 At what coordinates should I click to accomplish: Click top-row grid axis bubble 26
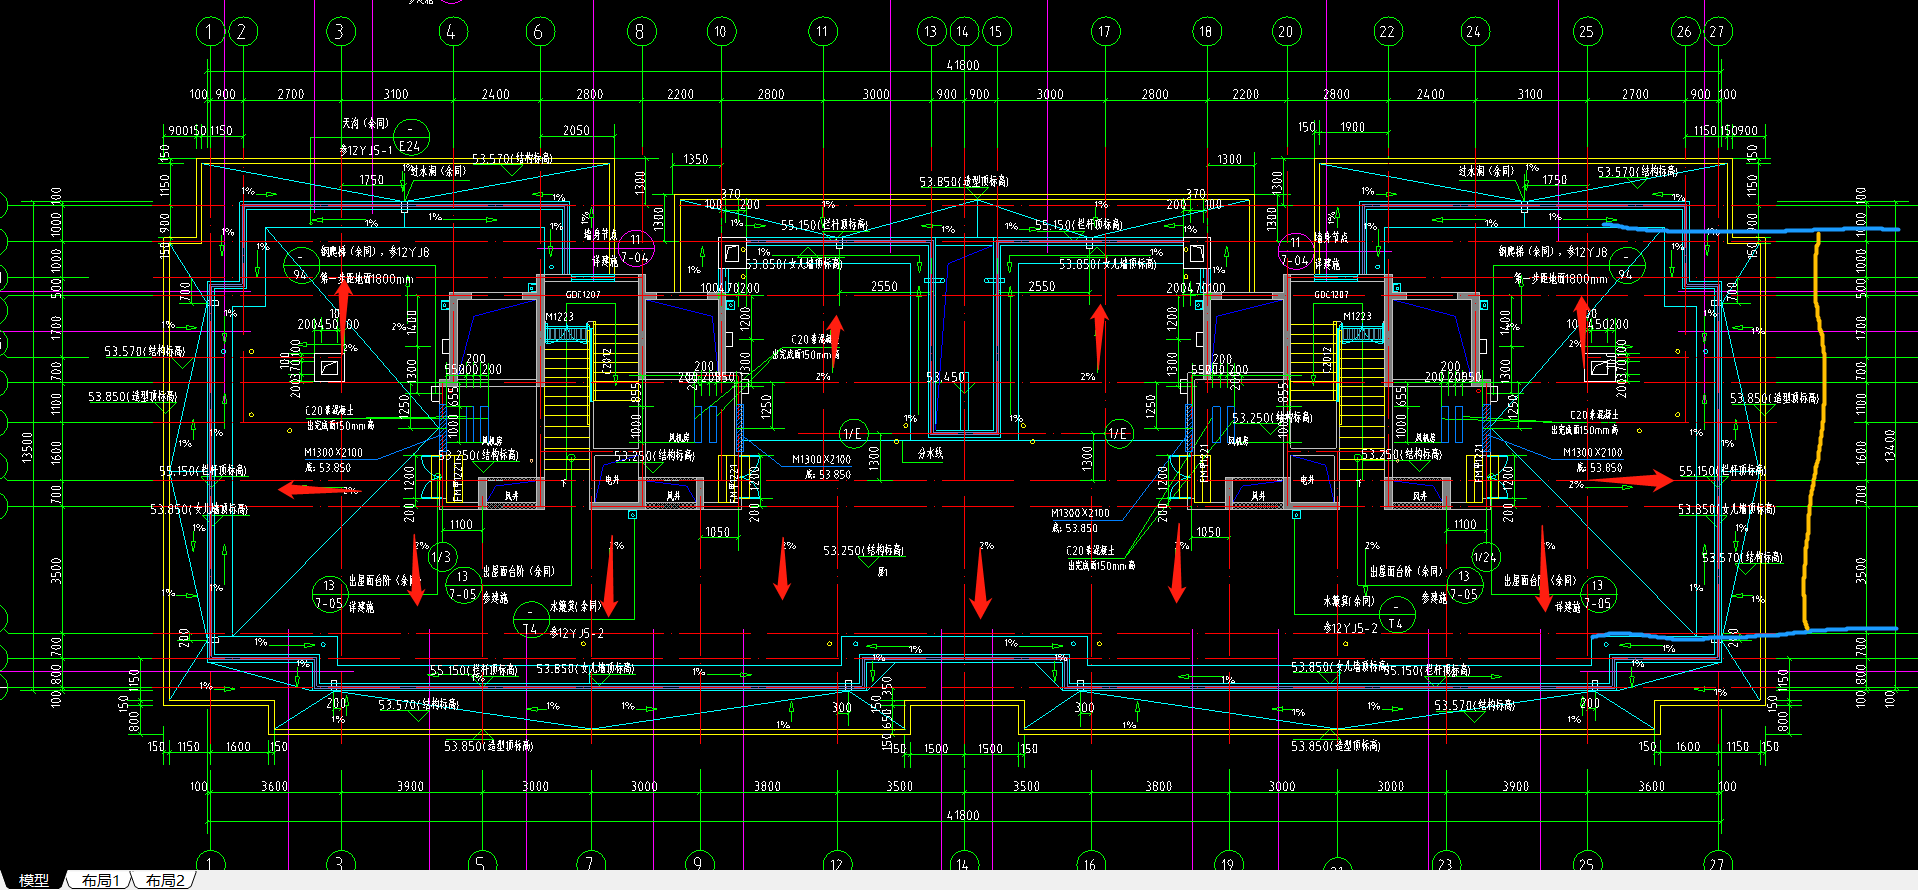click(1685, 31)
